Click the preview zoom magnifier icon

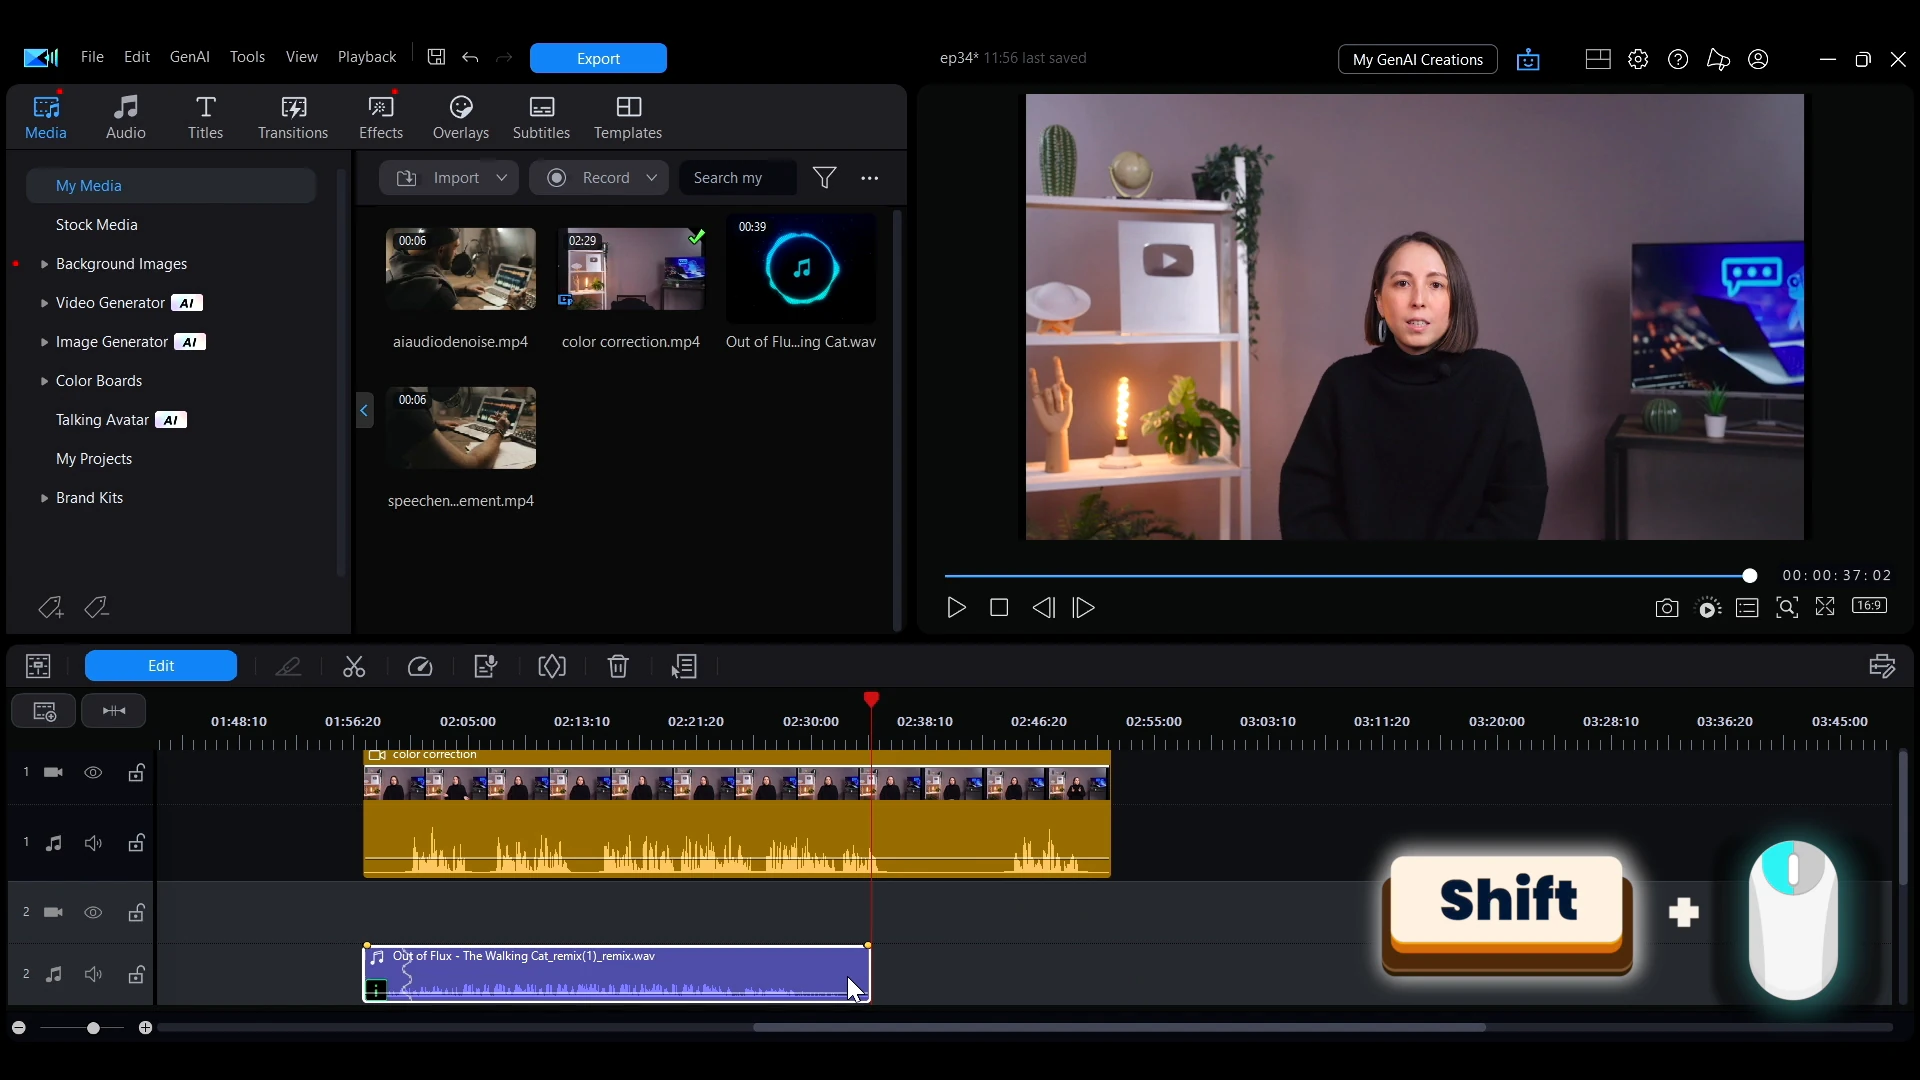coord(1787,608)
